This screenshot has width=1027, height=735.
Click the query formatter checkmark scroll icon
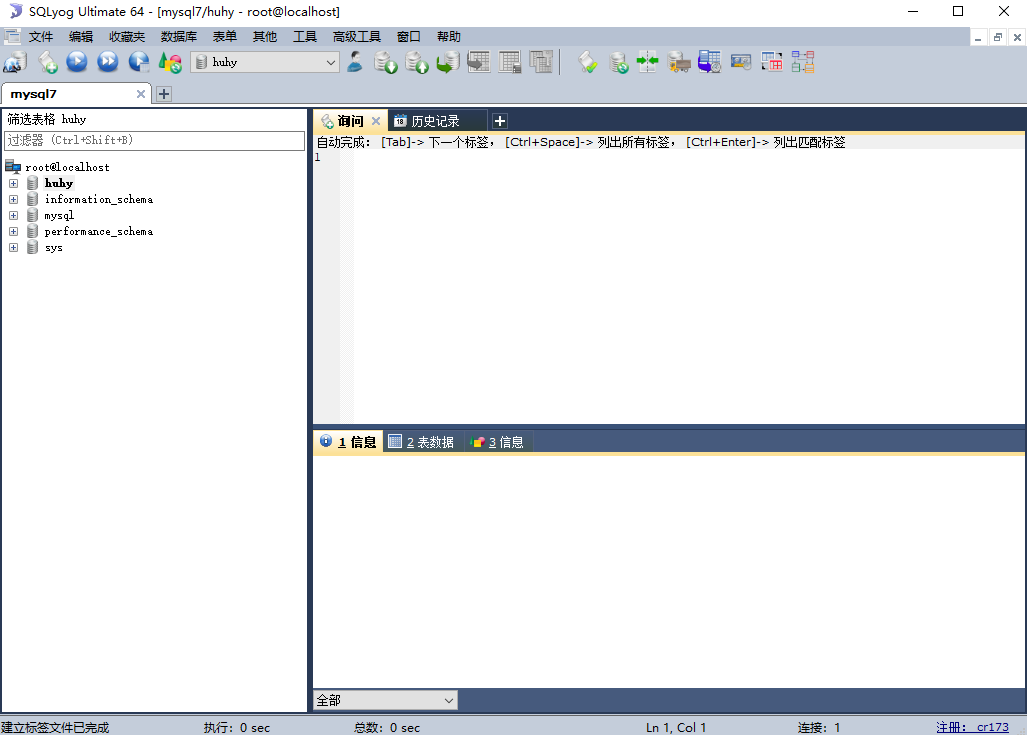588,62
